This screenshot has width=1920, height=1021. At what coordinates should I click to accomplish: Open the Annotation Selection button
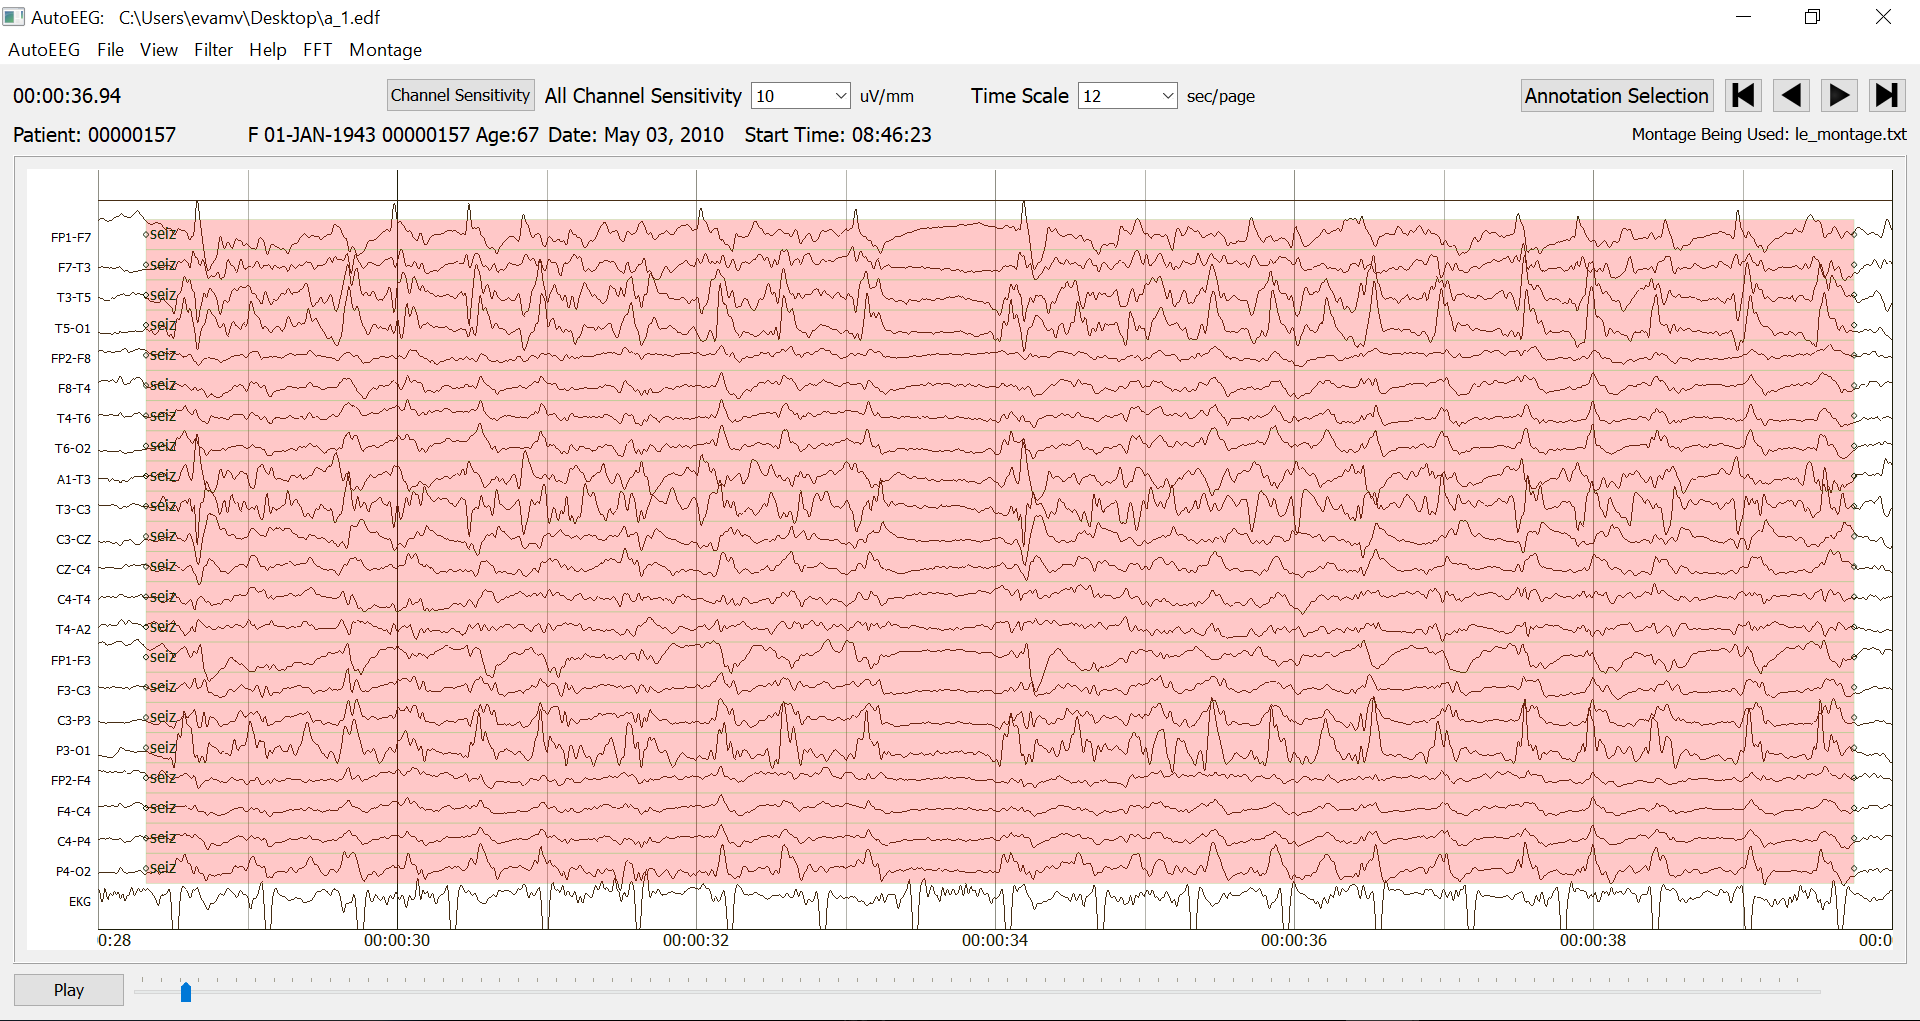pyautogui.click(x=1617, y=96)
